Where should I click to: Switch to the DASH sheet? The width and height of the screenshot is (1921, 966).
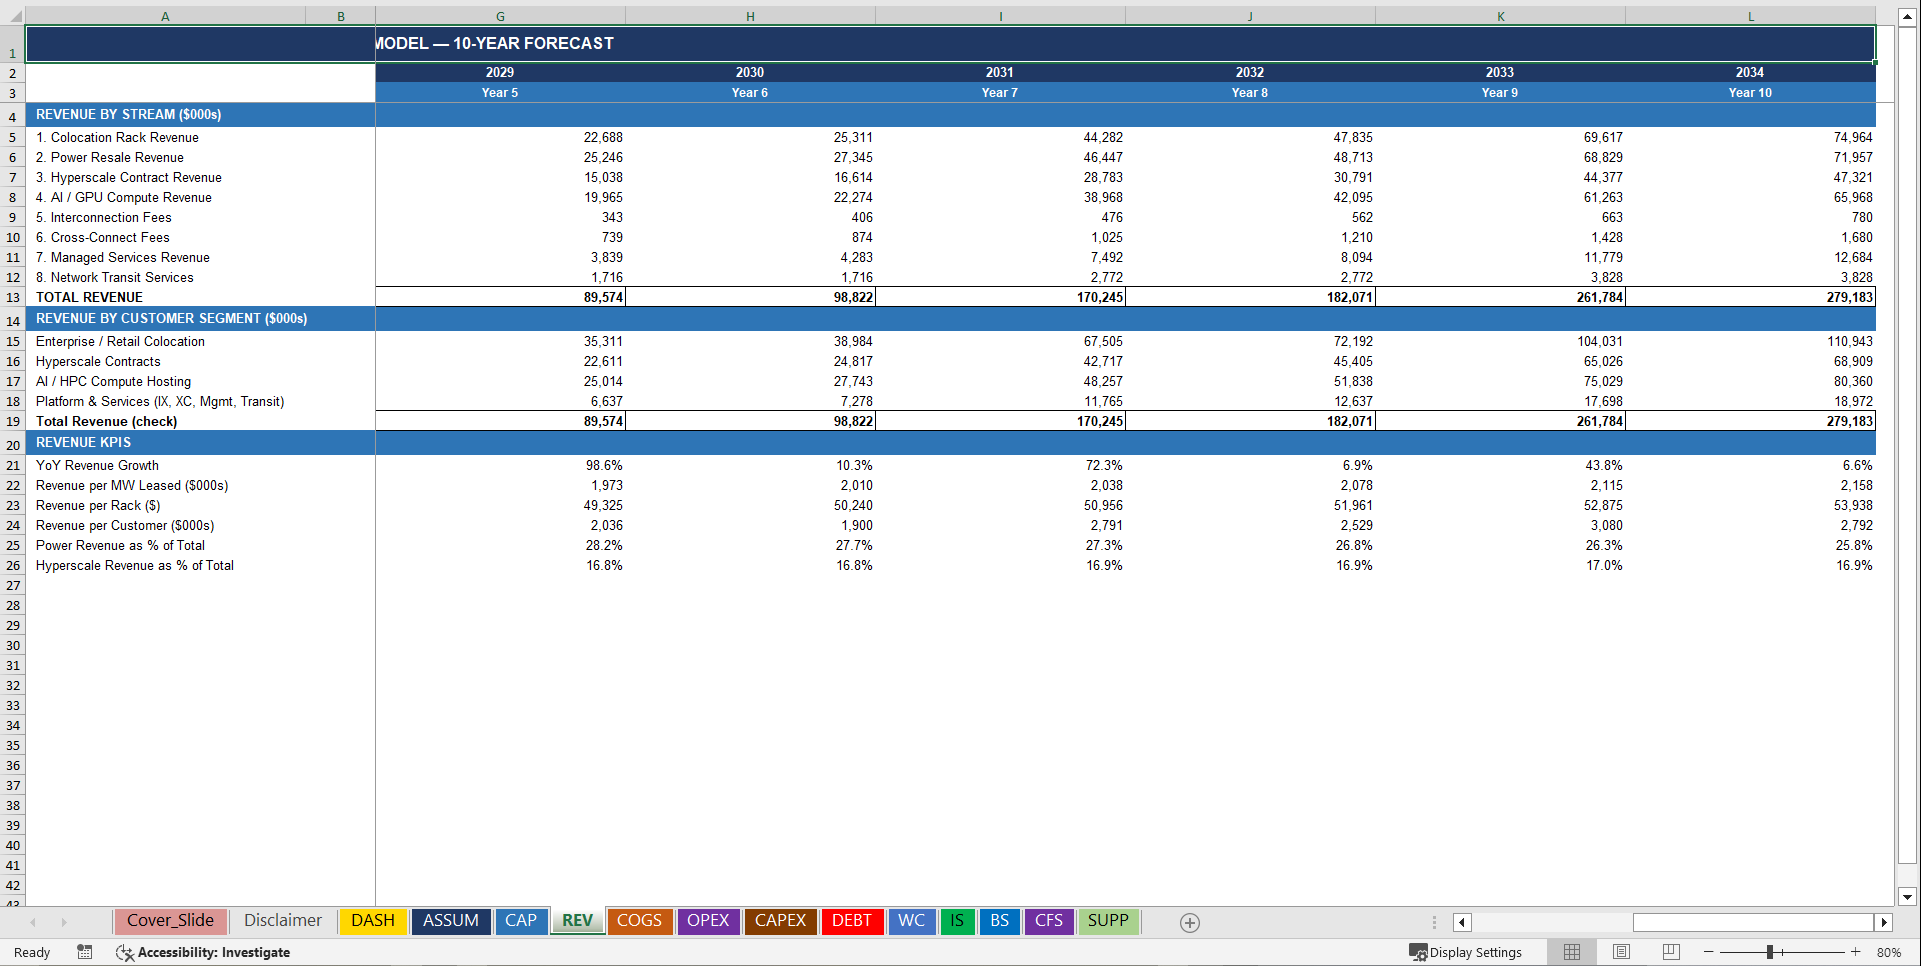(x=372, y=921)
